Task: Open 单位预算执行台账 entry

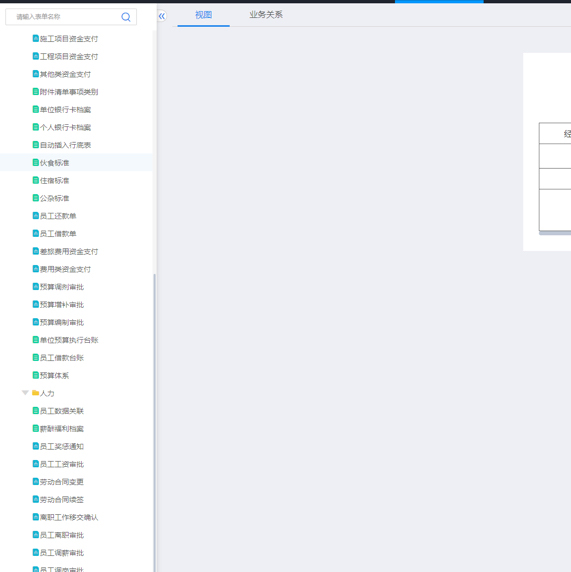Action: (69, 340)
